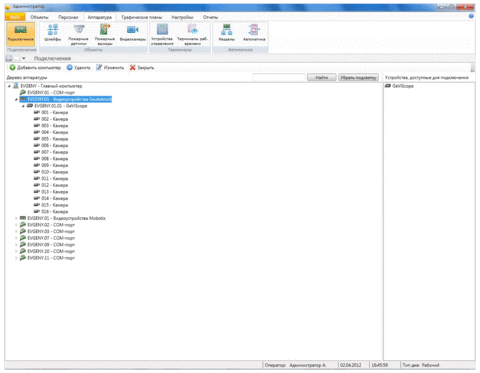The width and height of the screenshot is (480, 373).
Task: Open the orange Файл menu
Action: tap(15, 17)
